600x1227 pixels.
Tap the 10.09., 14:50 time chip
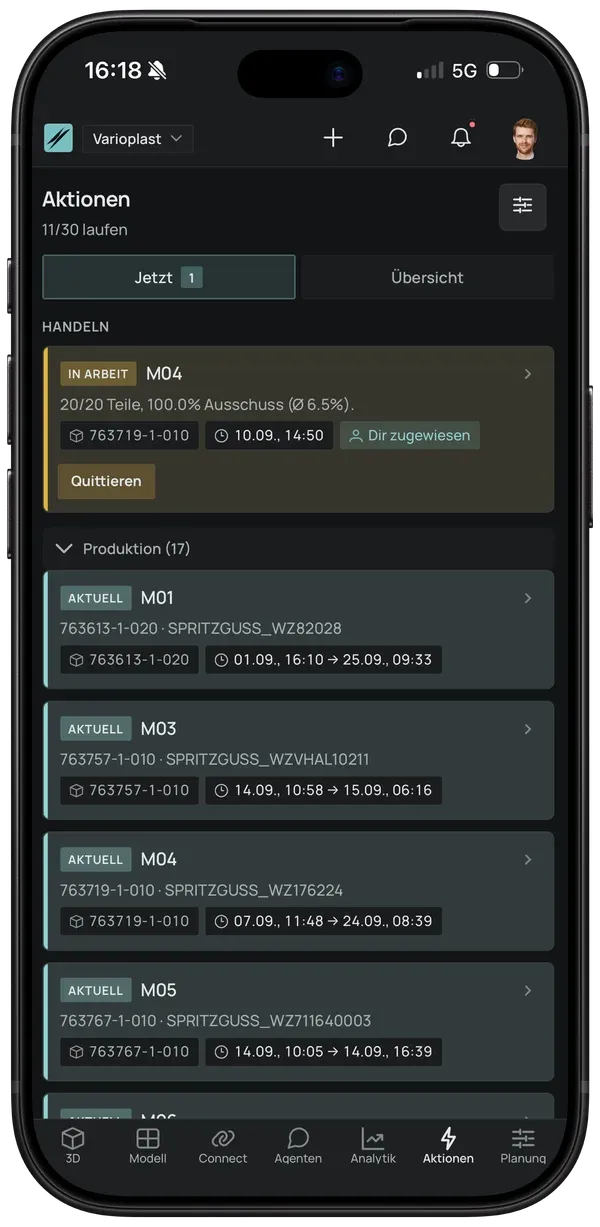click(x=269, y=435)
